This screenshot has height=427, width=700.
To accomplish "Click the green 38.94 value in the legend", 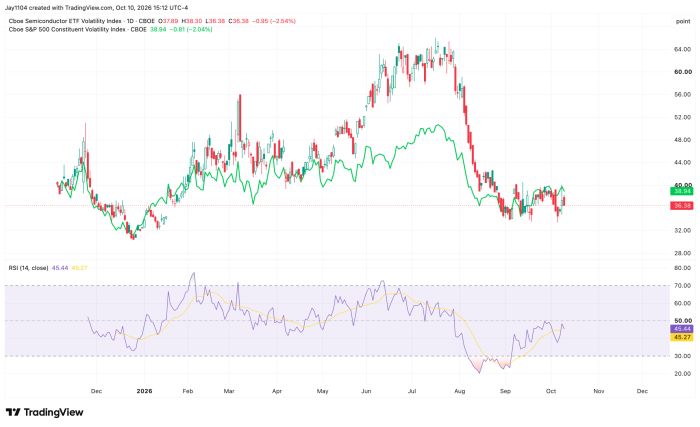I will point(158,29).
